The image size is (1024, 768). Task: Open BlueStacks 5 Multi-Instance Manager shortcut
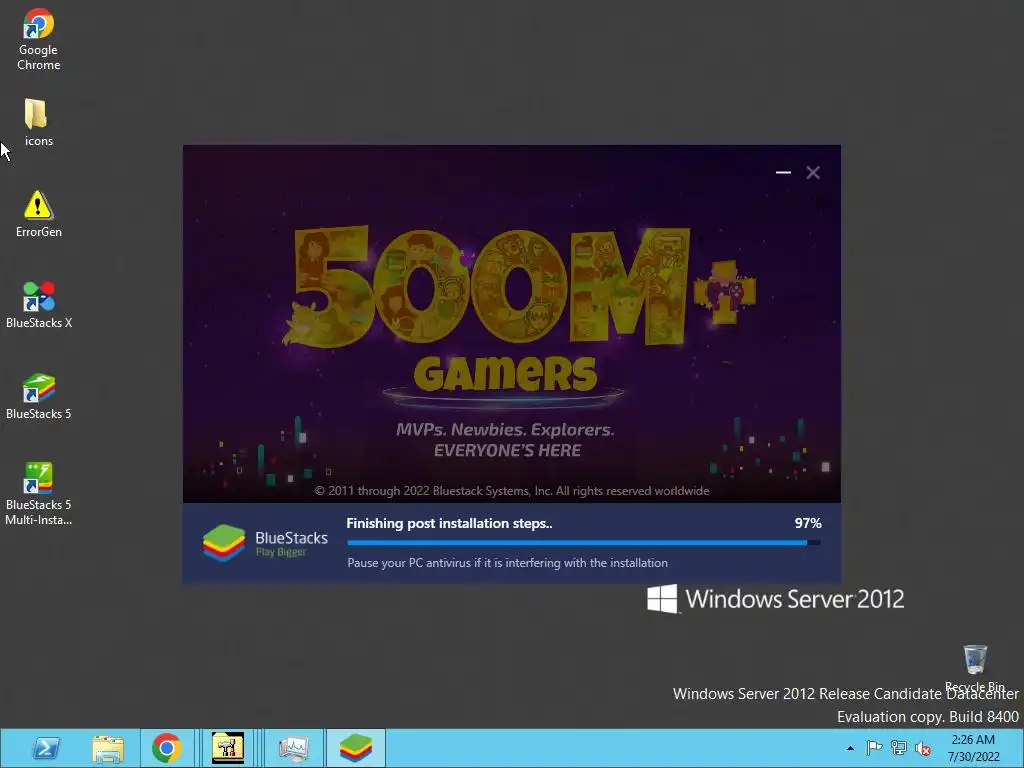(x=39, y=494)
